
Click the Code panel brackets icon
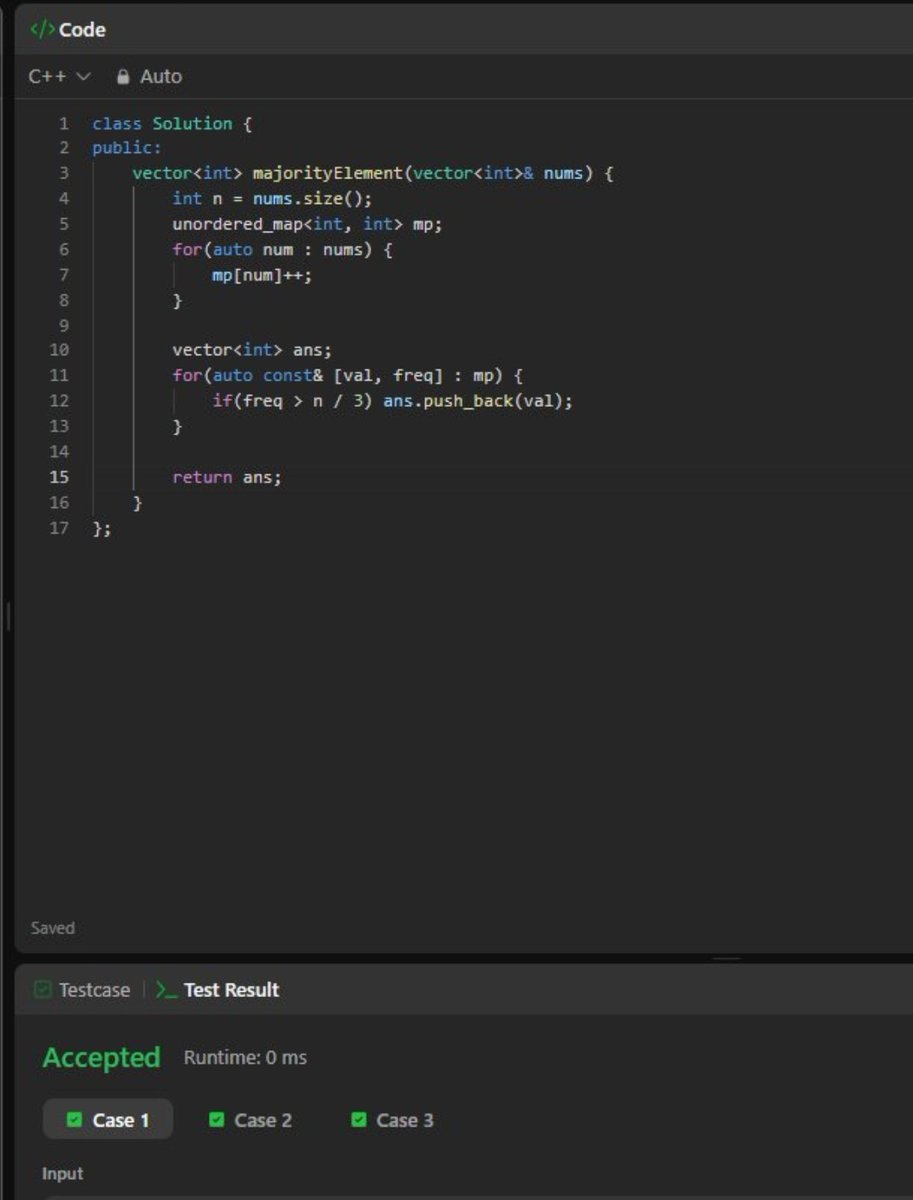pyautogui.click(x=41, y=30)
